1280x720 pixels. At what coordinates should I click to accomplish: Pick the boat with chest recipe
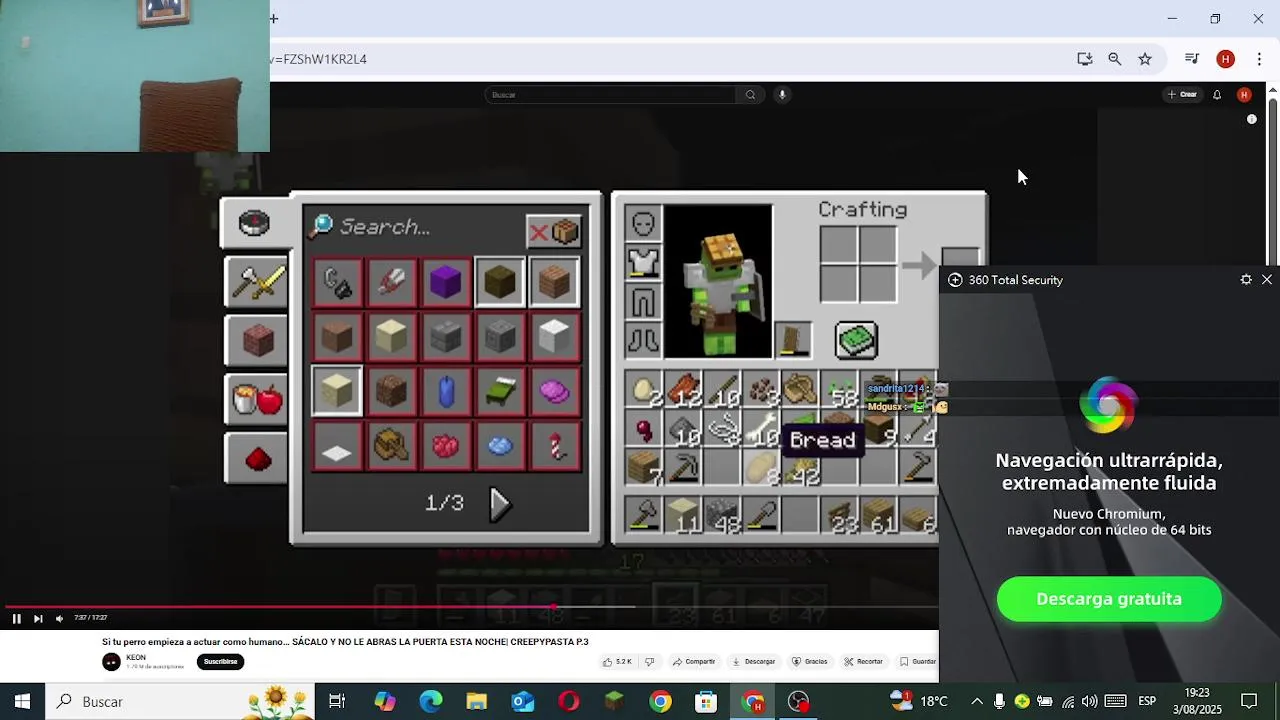coord(391,445)
